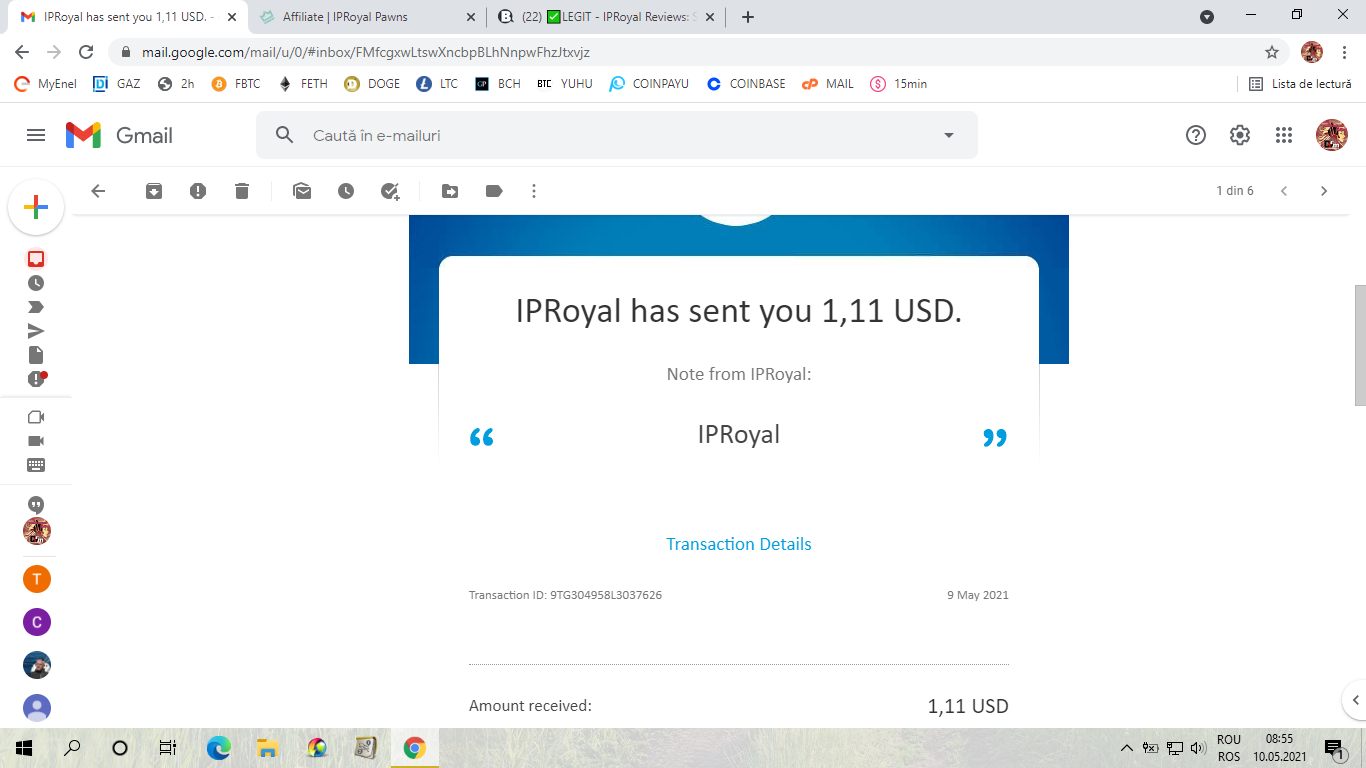The height and width of the screenshot is (768, 1366).
Task: Open Lista de lectură reading list
Action: click(x=1300, y=84)
